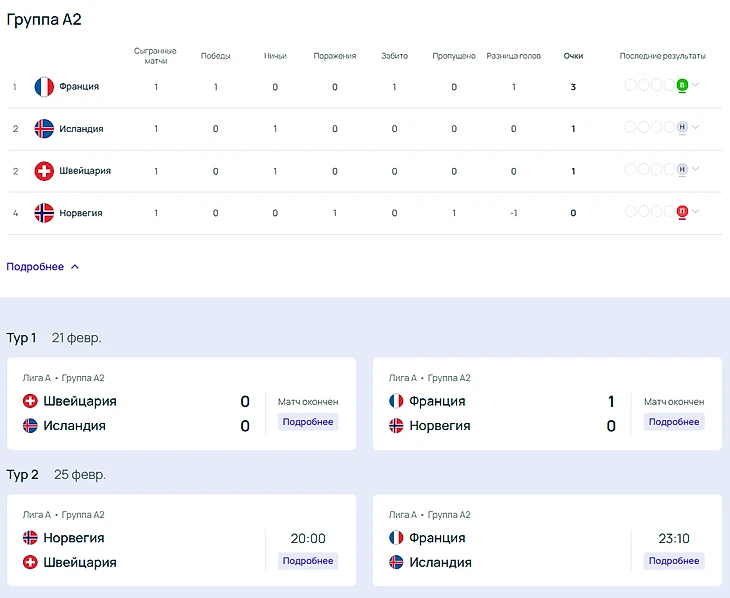
Task: Click Iceland's grey draw result badge
Action: point(682,128)
